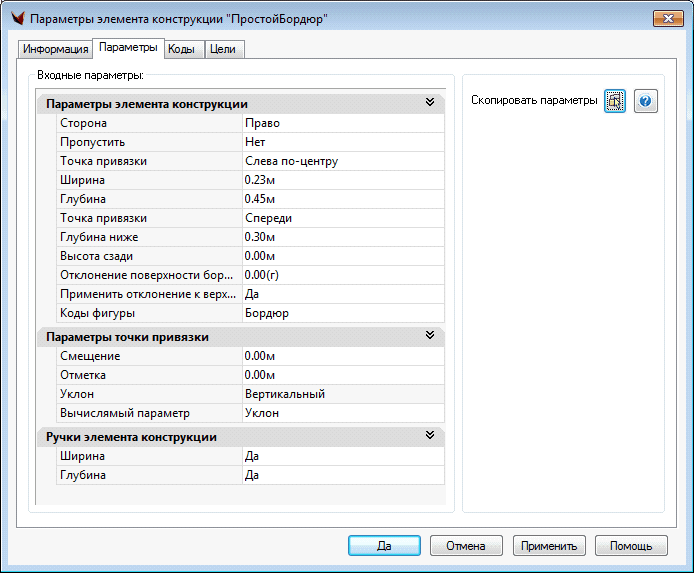Switch to the Цели tab

pyautogui.click(x=222, y=49)
